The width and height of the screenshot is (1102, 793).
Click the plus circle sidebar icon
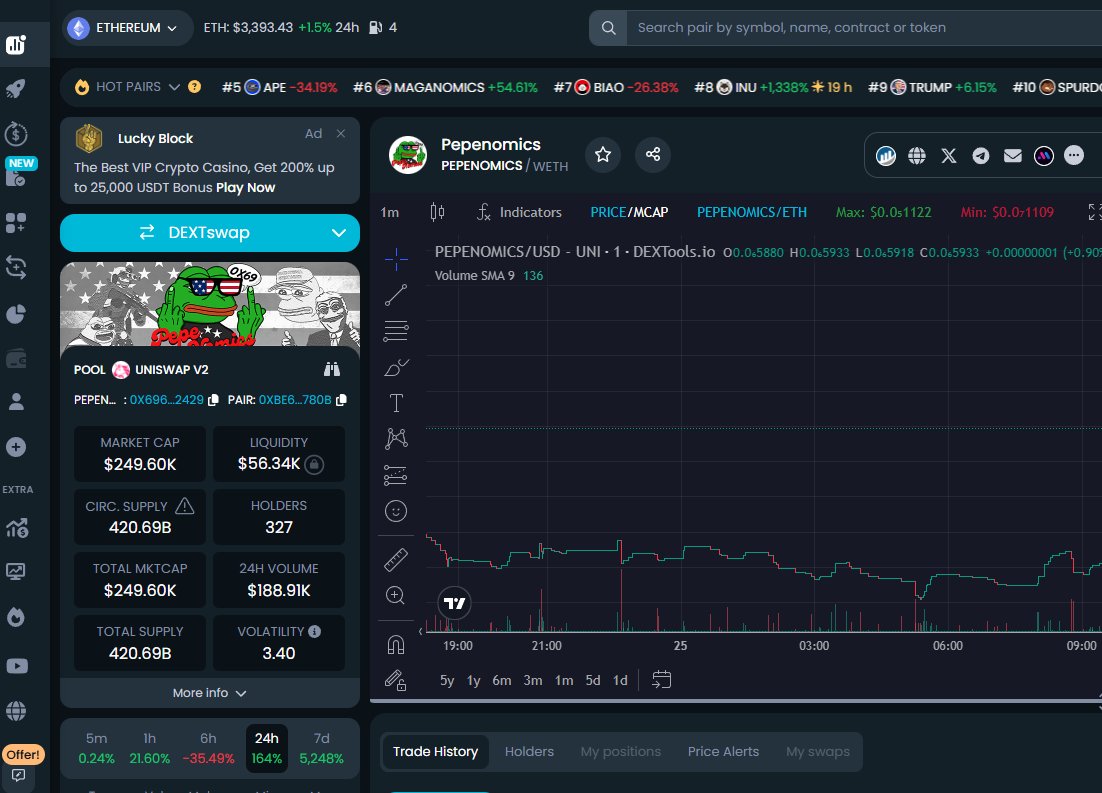click(x=16, y=447)
